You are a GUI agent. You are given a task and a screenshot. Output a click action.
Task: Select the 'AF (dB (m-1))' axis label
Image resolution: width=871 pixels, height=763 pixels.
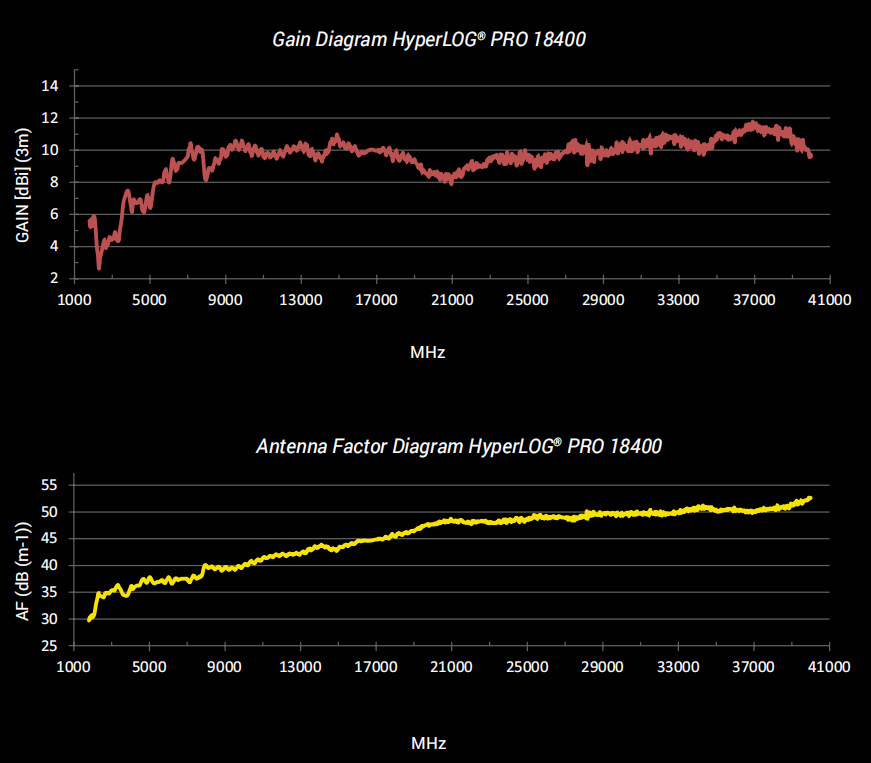(22, 571)
